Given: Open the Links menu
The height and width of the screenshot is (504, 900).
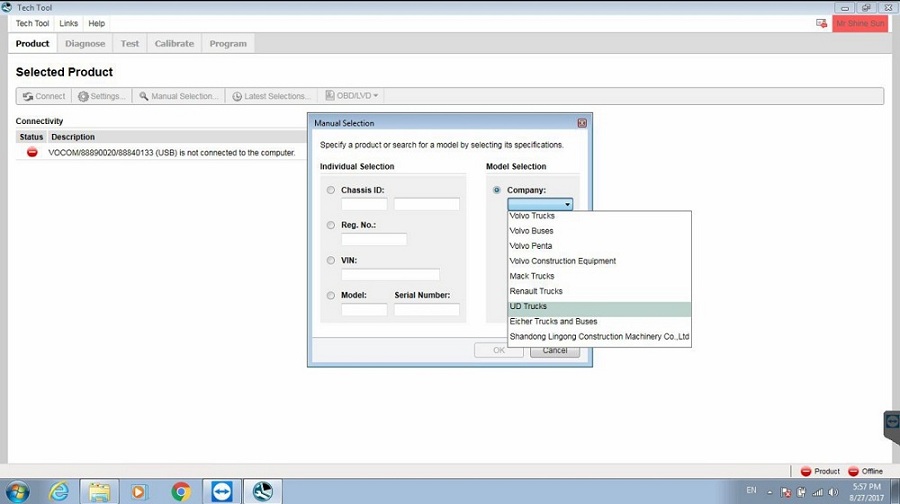Looking at the screenshot, I should coord(68,23).
